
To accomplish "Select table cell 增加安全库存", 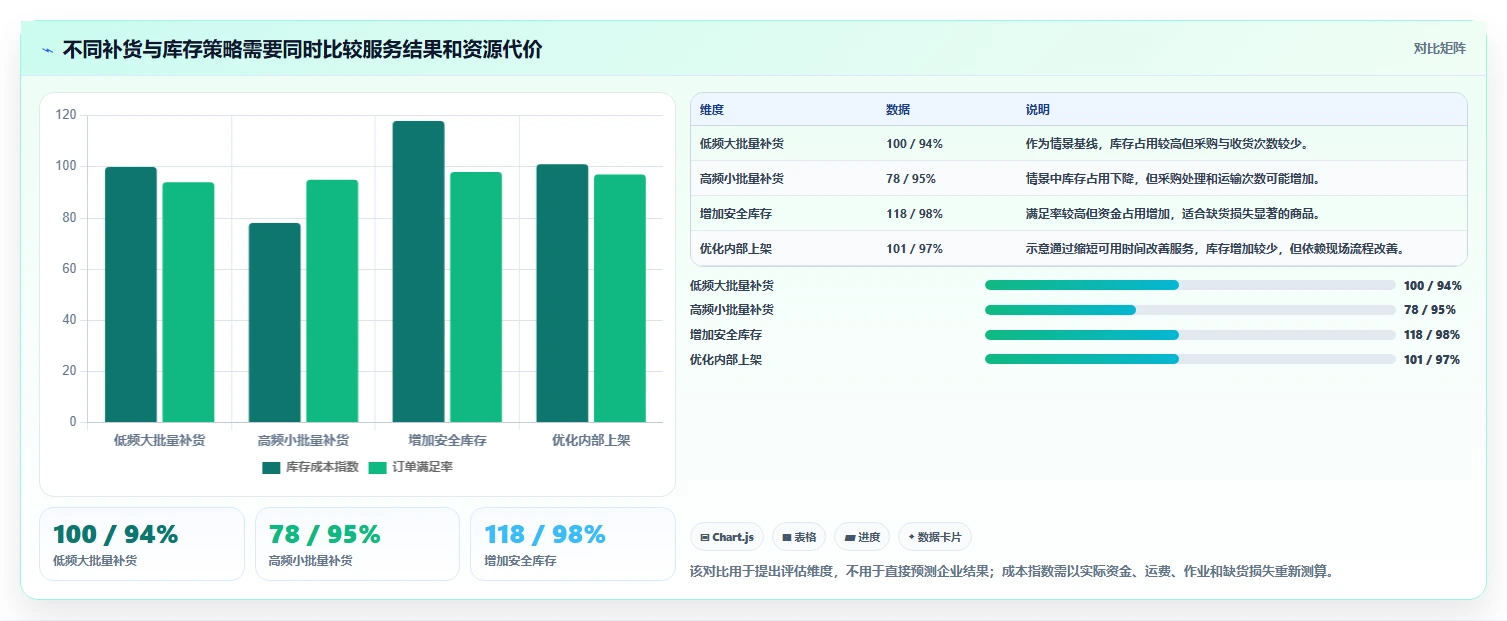I will pos(736,214).
